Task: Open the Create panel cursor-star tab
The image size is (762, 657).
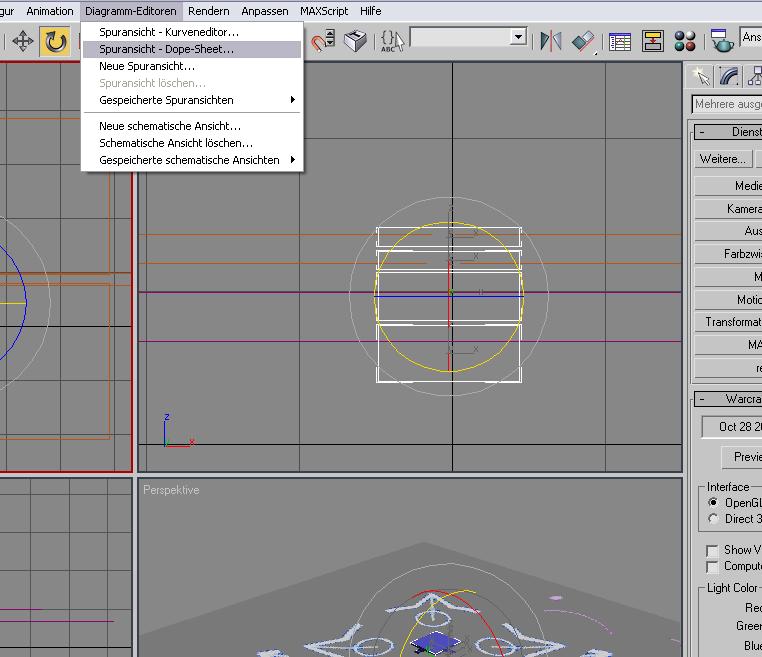Action: (701, 77)
